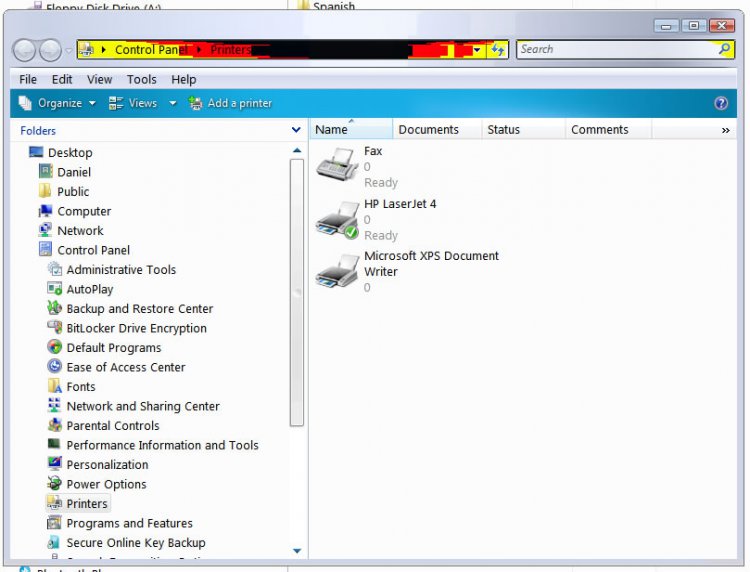
Task: Click HP LaserJet 4 name text
Action: (x=400, y=204)
